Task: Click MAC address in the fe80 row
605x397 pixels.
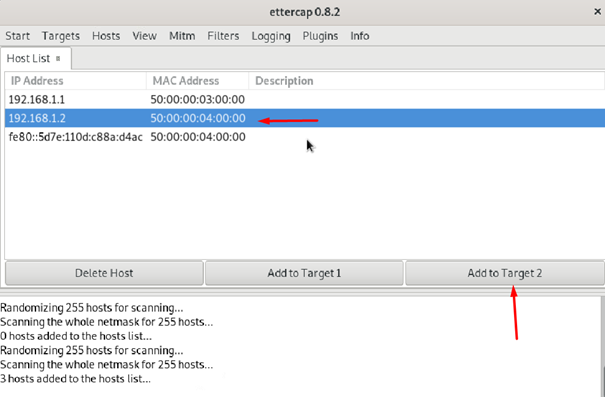Action: point(198,137)
